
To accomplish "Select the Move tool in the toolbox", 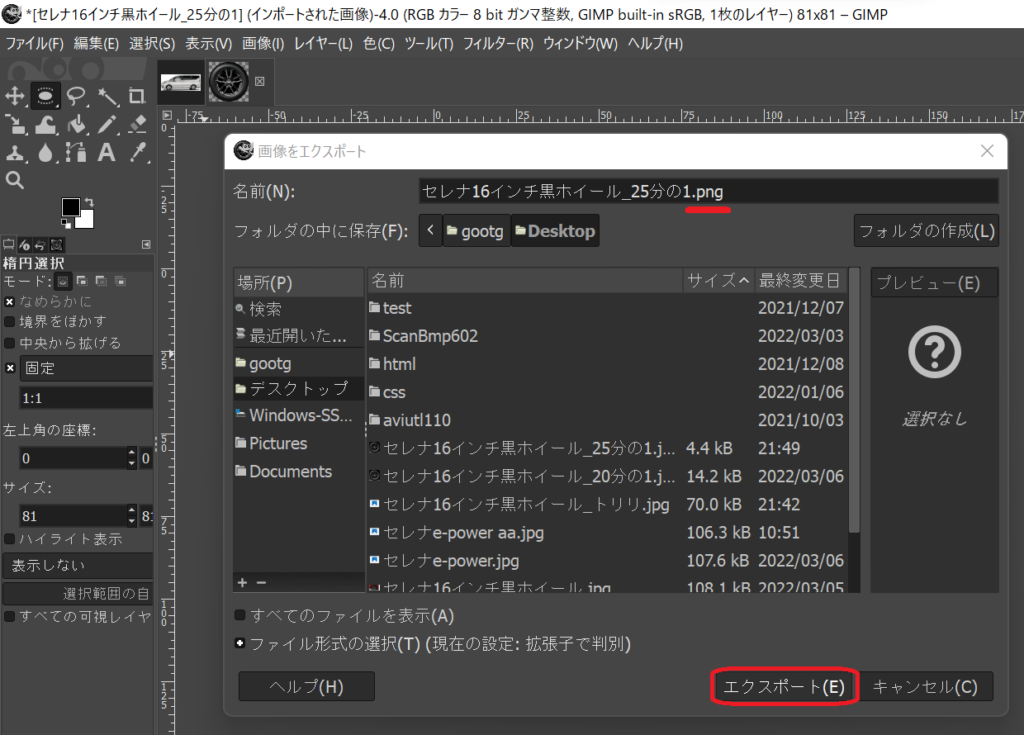I will coord(15,96).
